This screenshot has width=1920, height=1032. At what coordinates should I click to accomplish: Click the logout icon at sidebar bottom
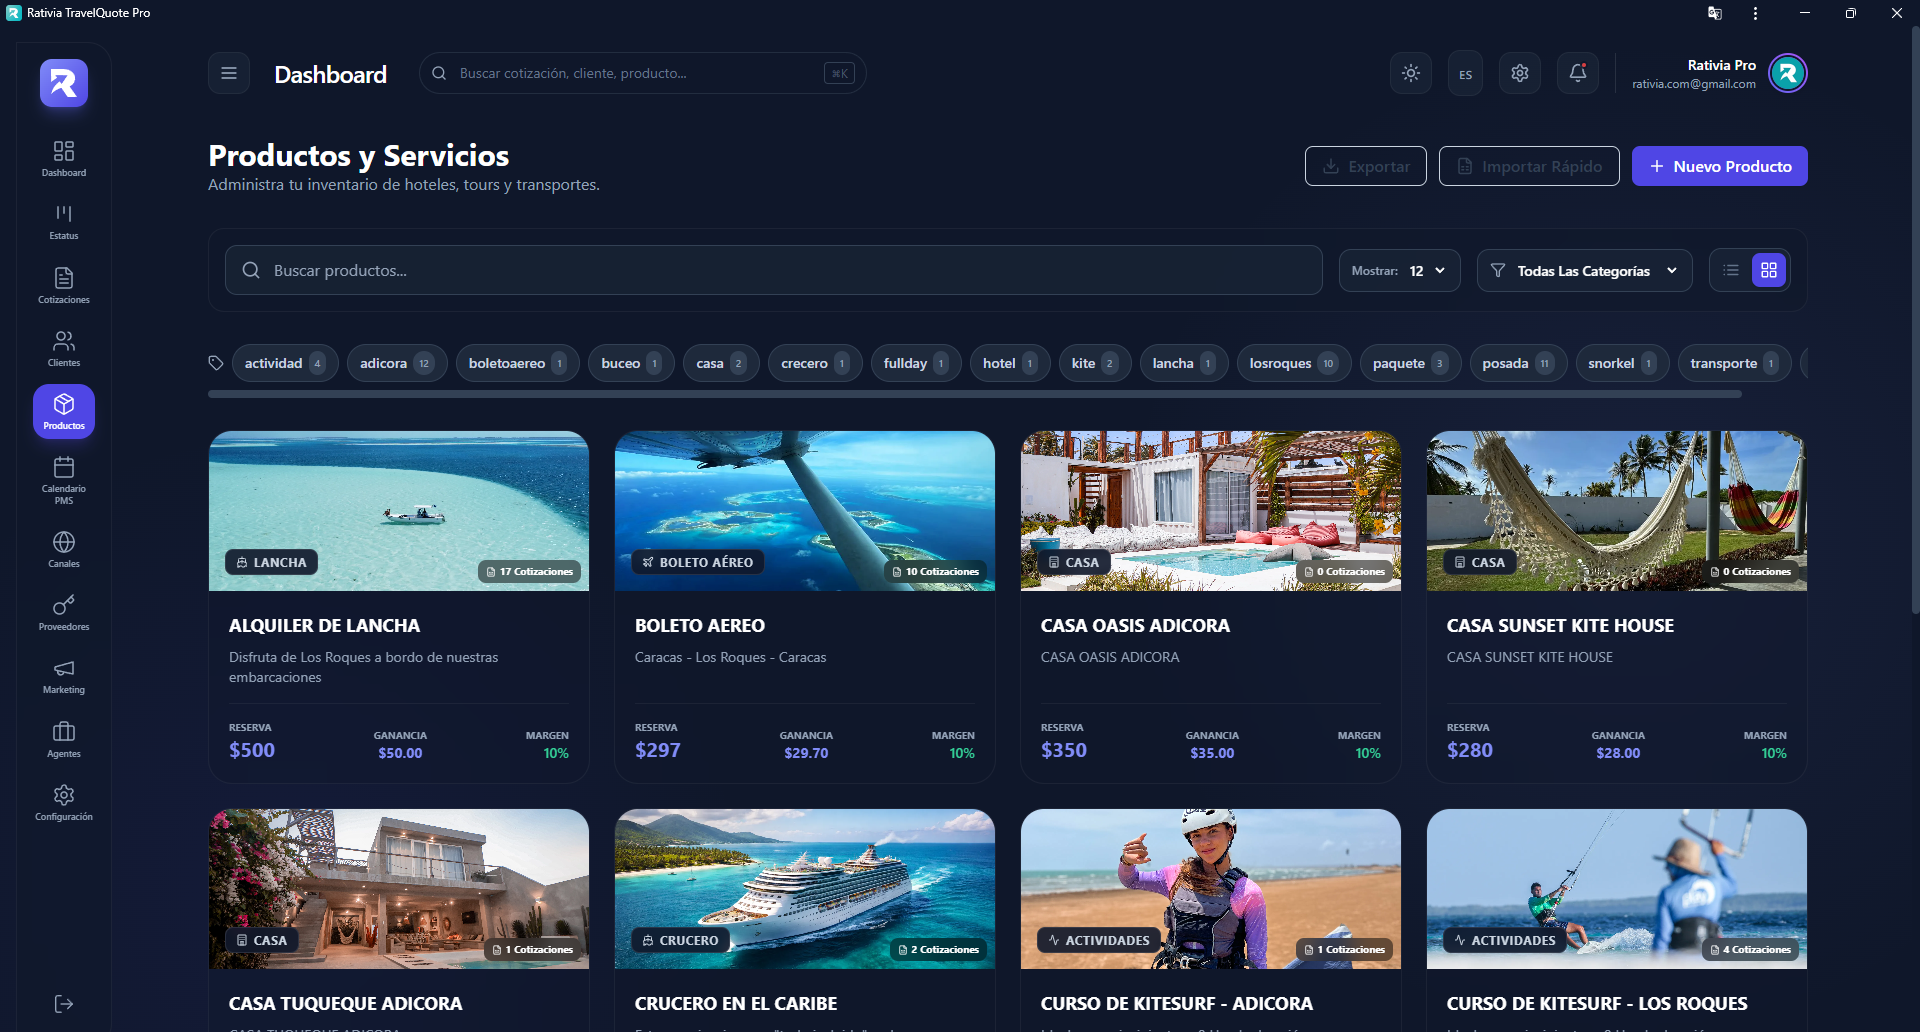64,1004
